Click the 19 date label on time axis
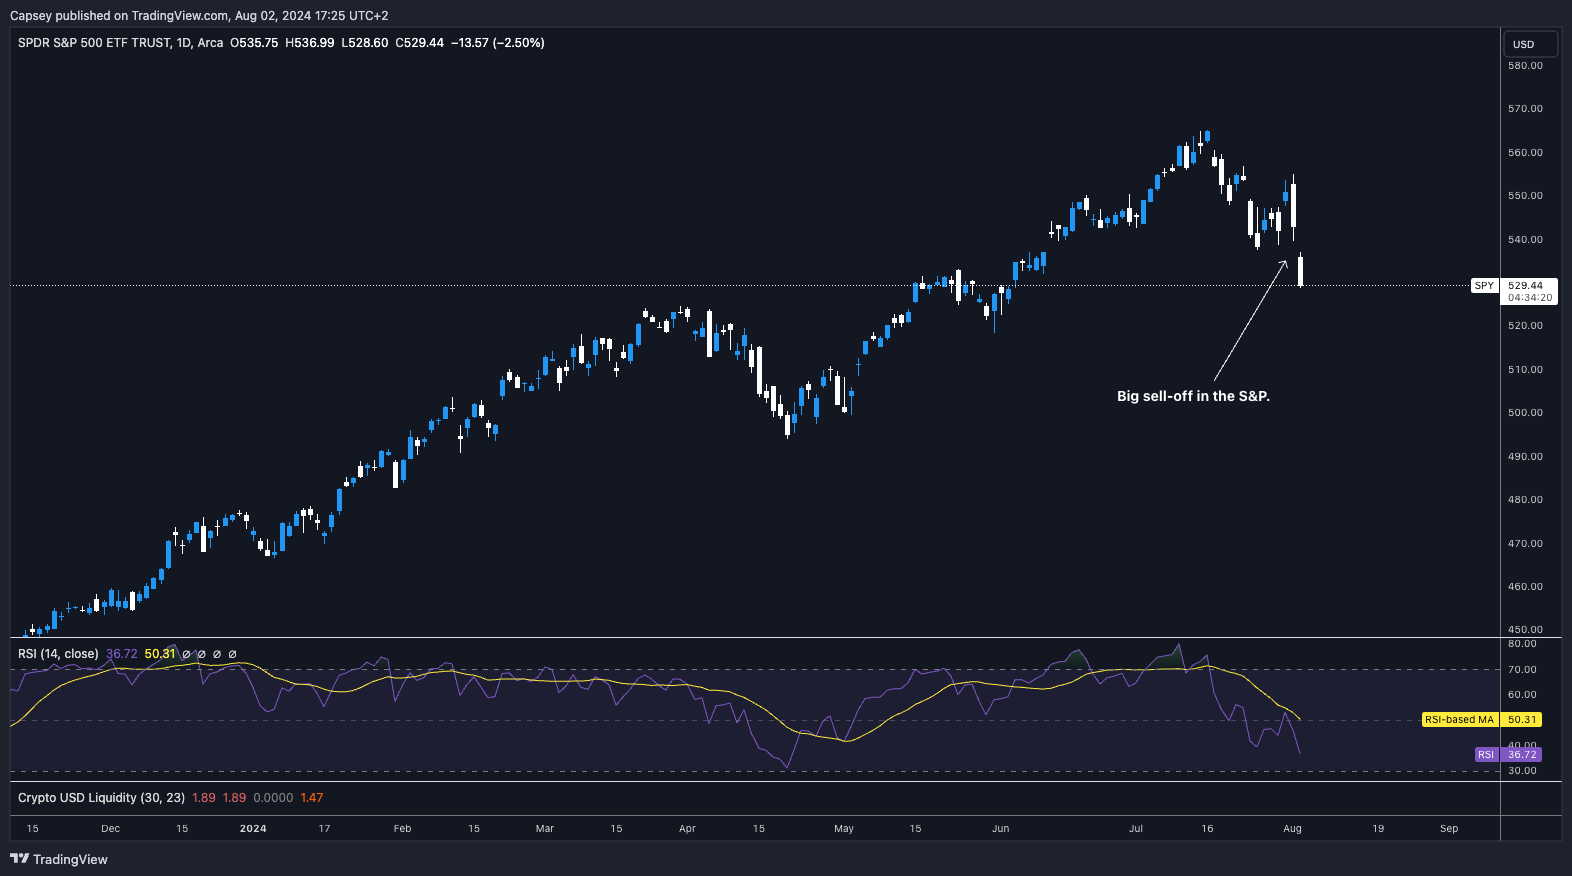Screen dimensions: 1572x876 point(1378,829)
